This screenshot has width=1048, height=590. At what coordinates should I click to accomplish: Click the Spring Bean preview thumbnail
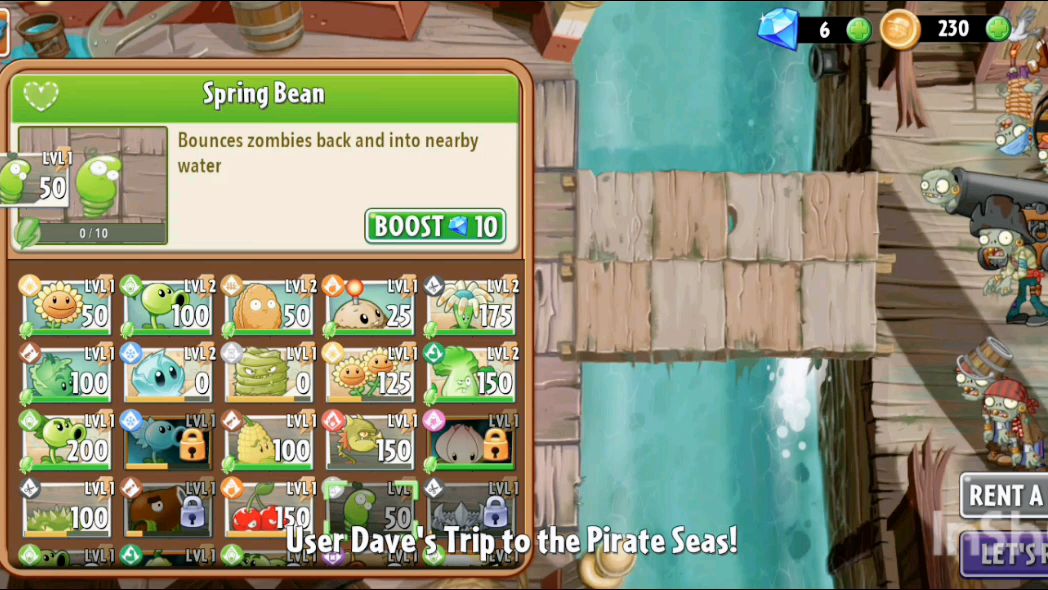[x=92, y=184]
